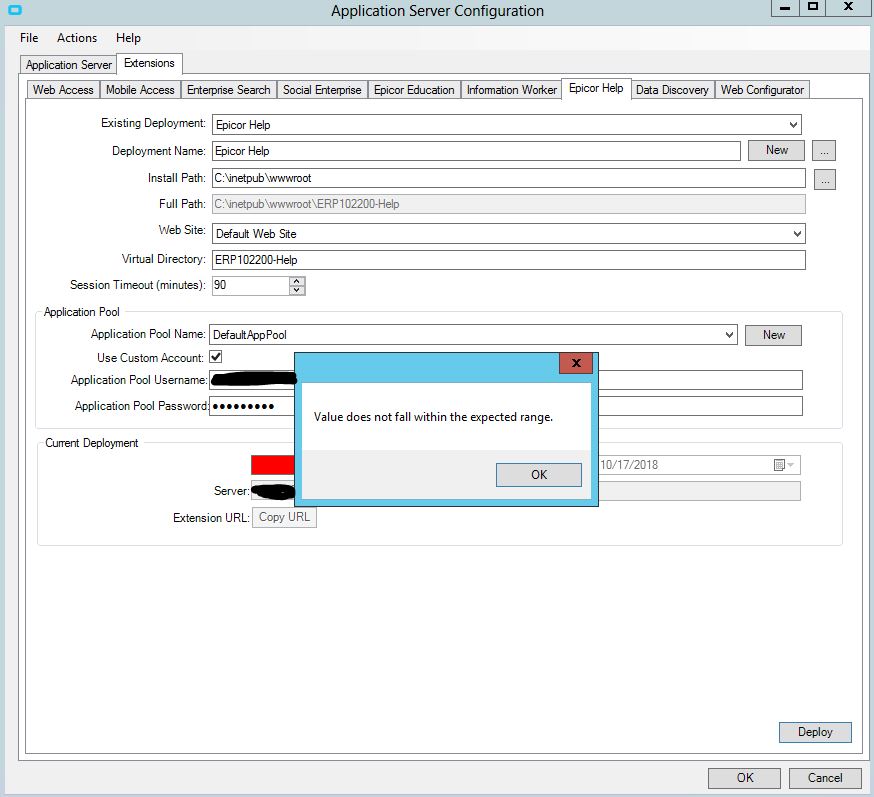The width and height of the screenshot is (874, 797).
Task: Switch to the Web Configurator tab
Action: [x=762, y=90]
